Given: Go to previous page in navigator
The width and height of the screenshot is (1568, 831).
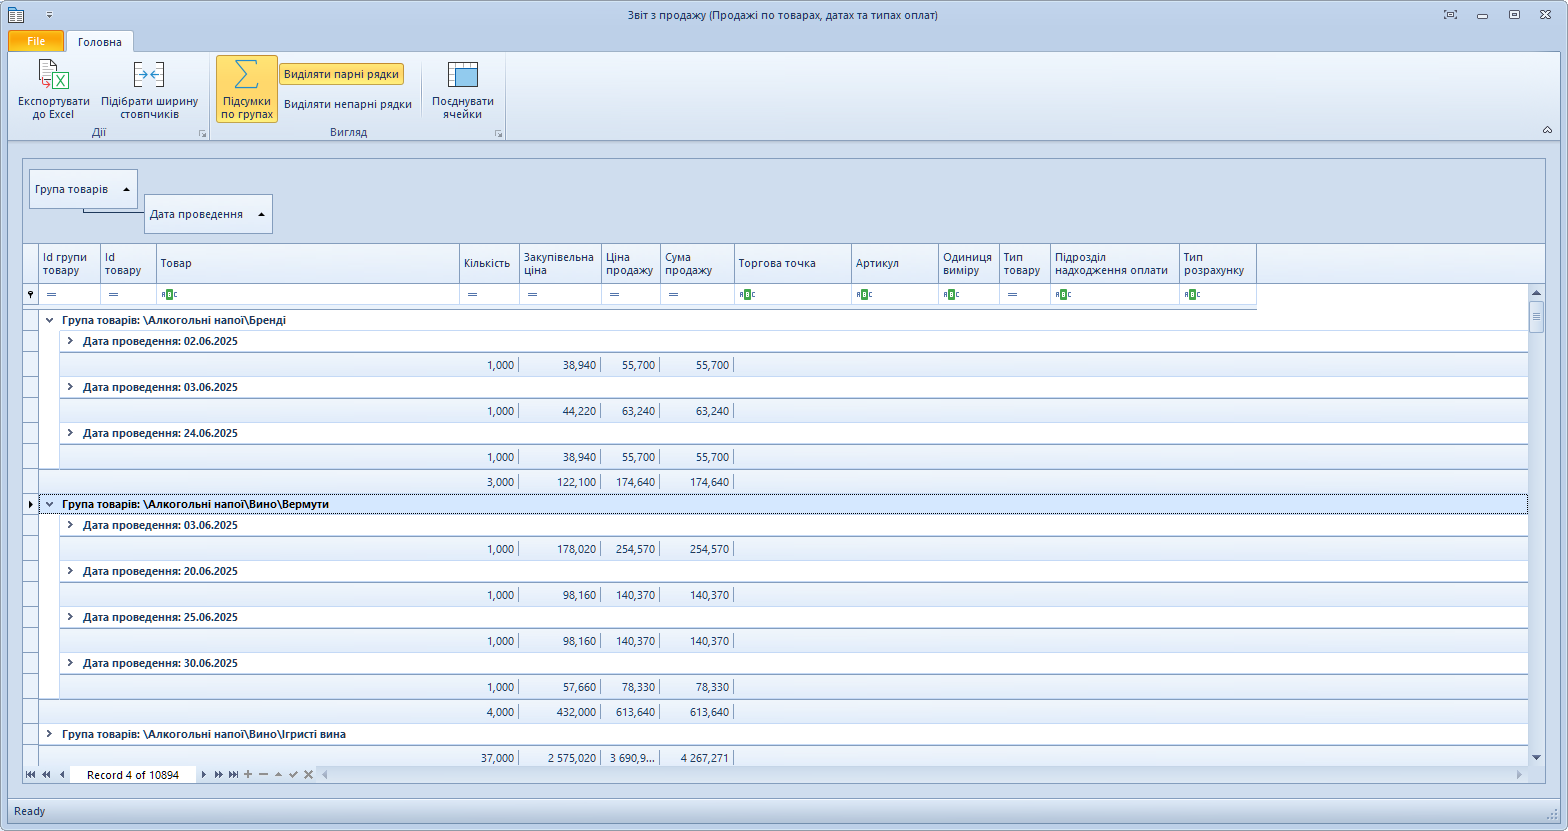Looking at the screenshot, I should point(46,775).
